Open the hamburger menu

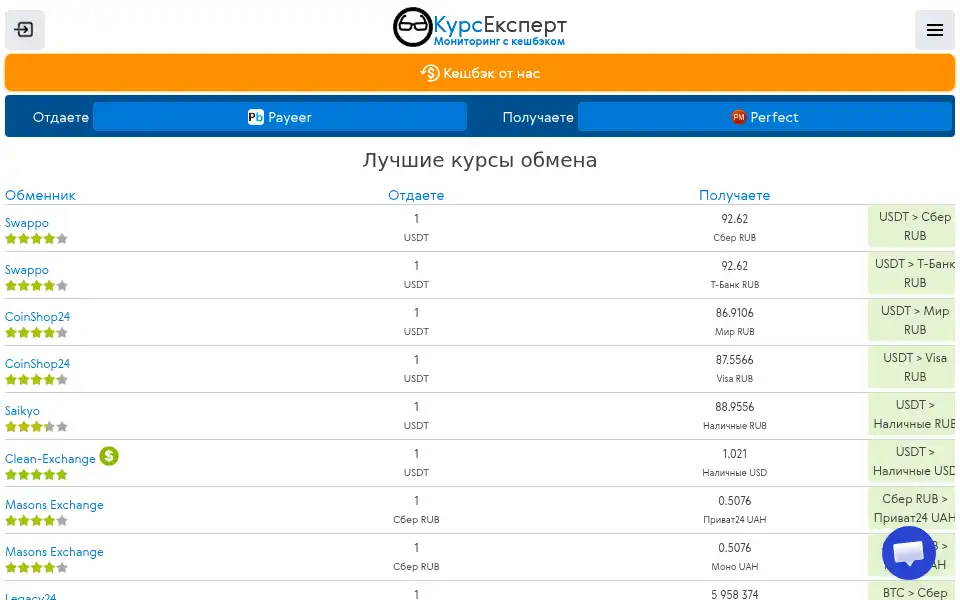pos(934,29)
